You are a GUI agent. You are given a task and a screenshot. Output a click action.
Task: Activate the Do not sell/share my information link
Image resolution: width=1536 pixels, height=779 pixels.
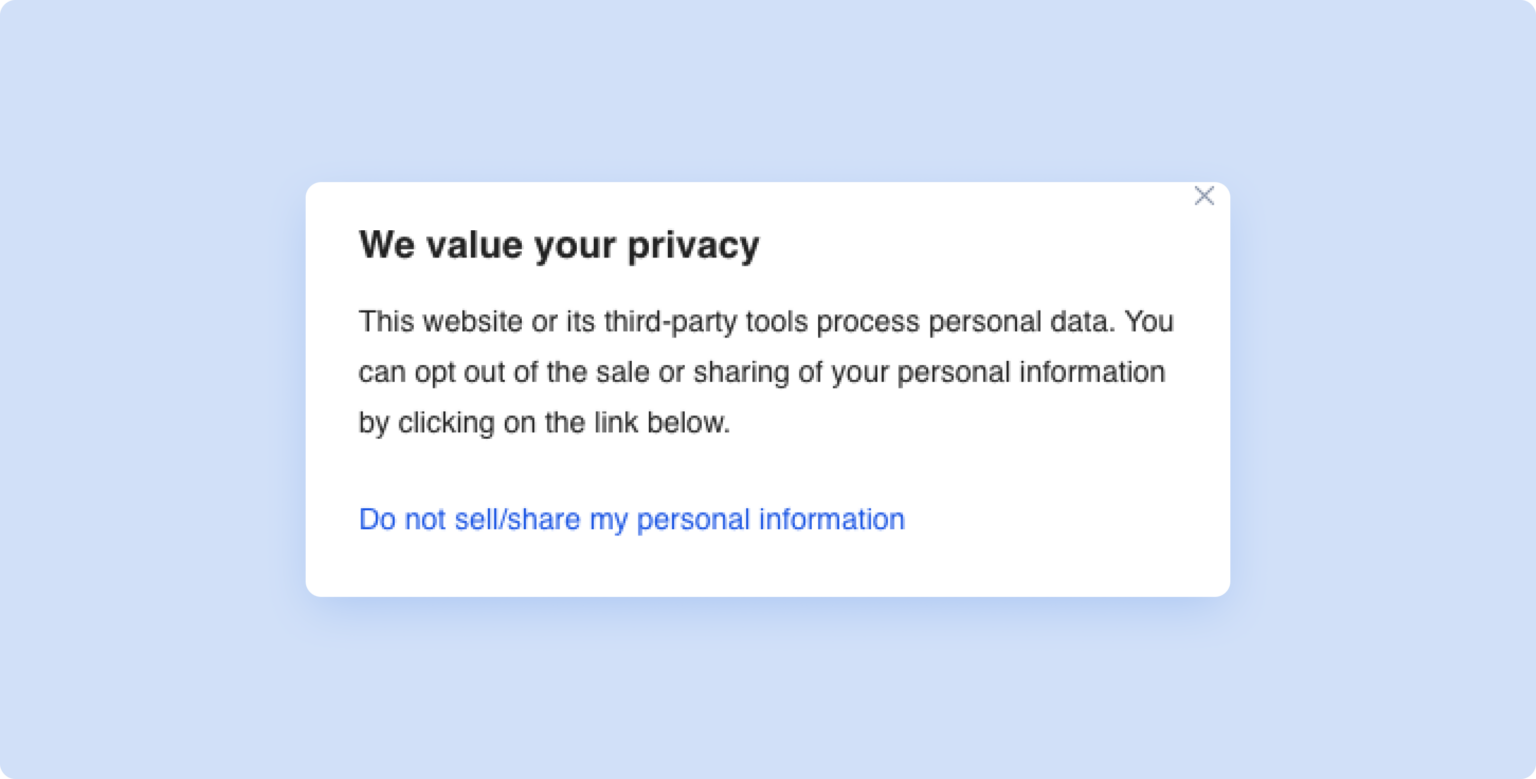point(631,519)
